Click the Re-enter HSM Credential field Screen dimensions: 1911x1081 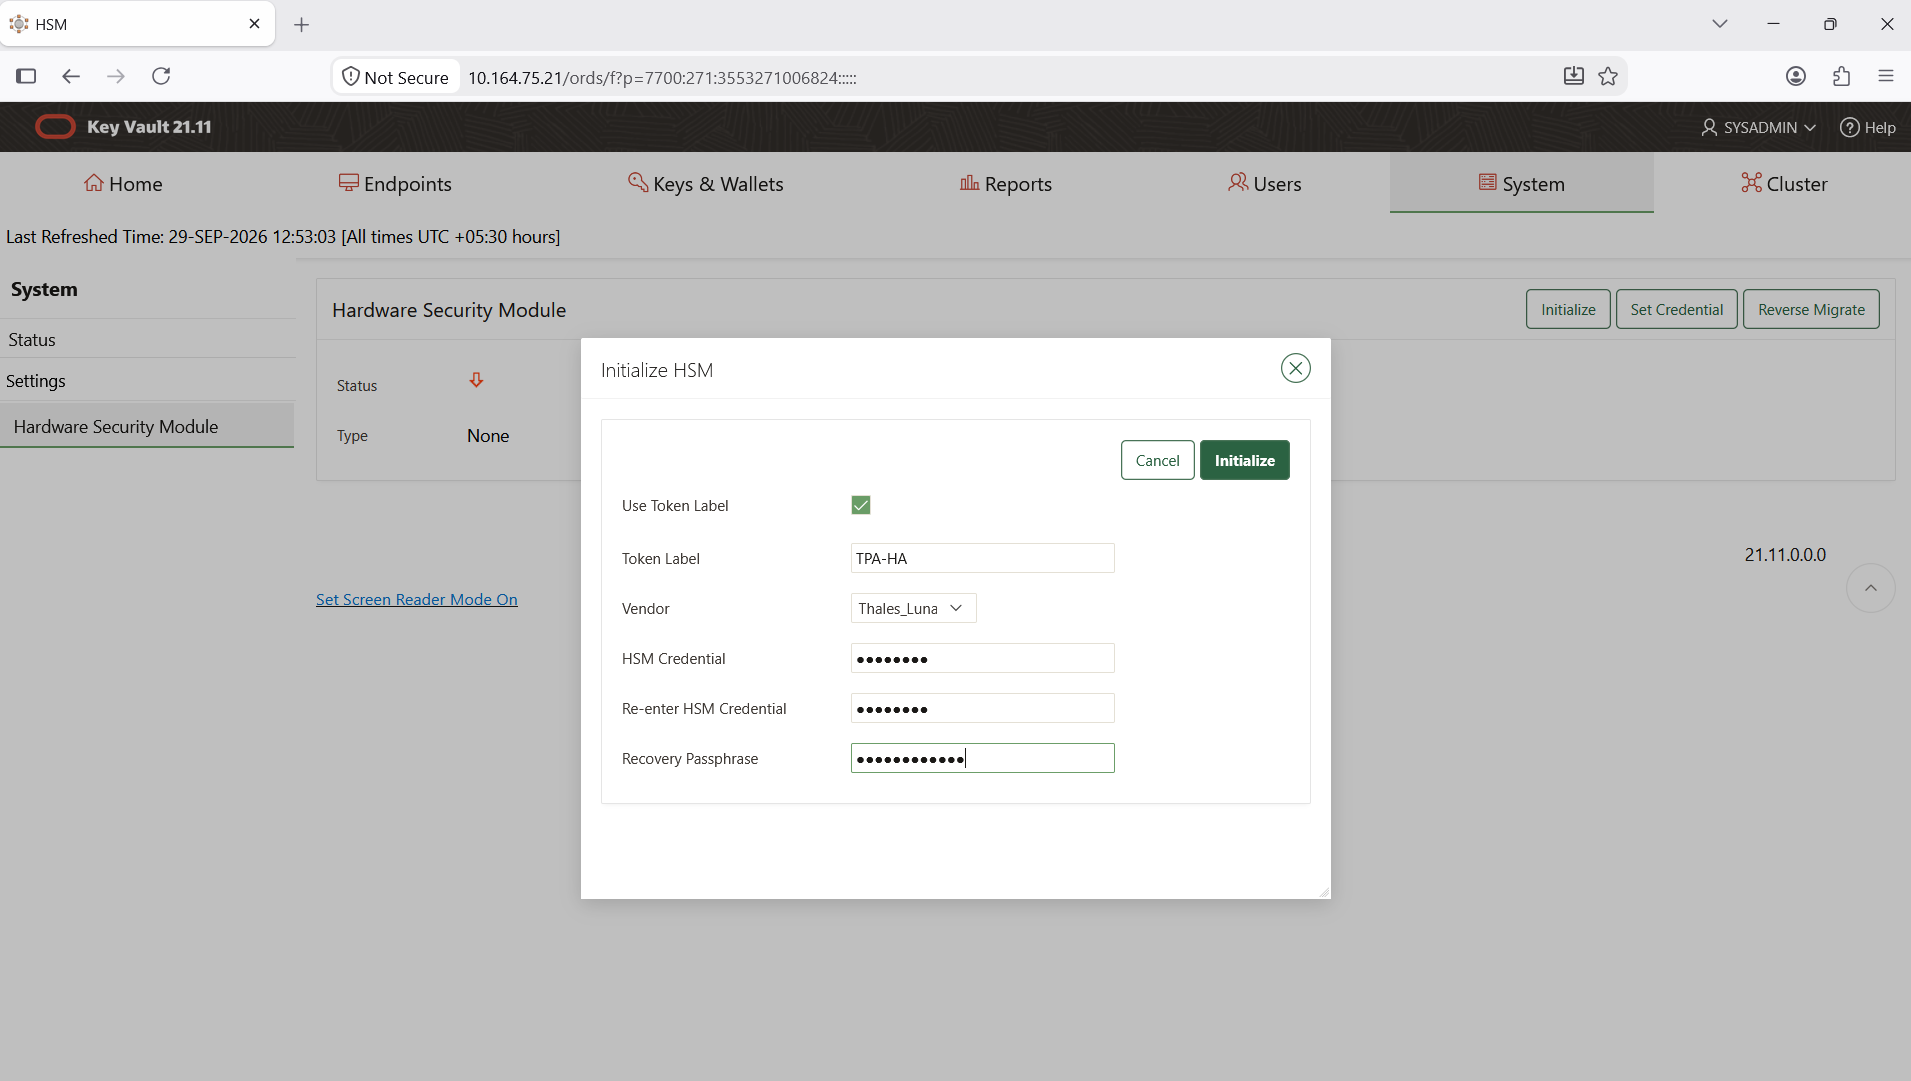(x=982, y=708)
